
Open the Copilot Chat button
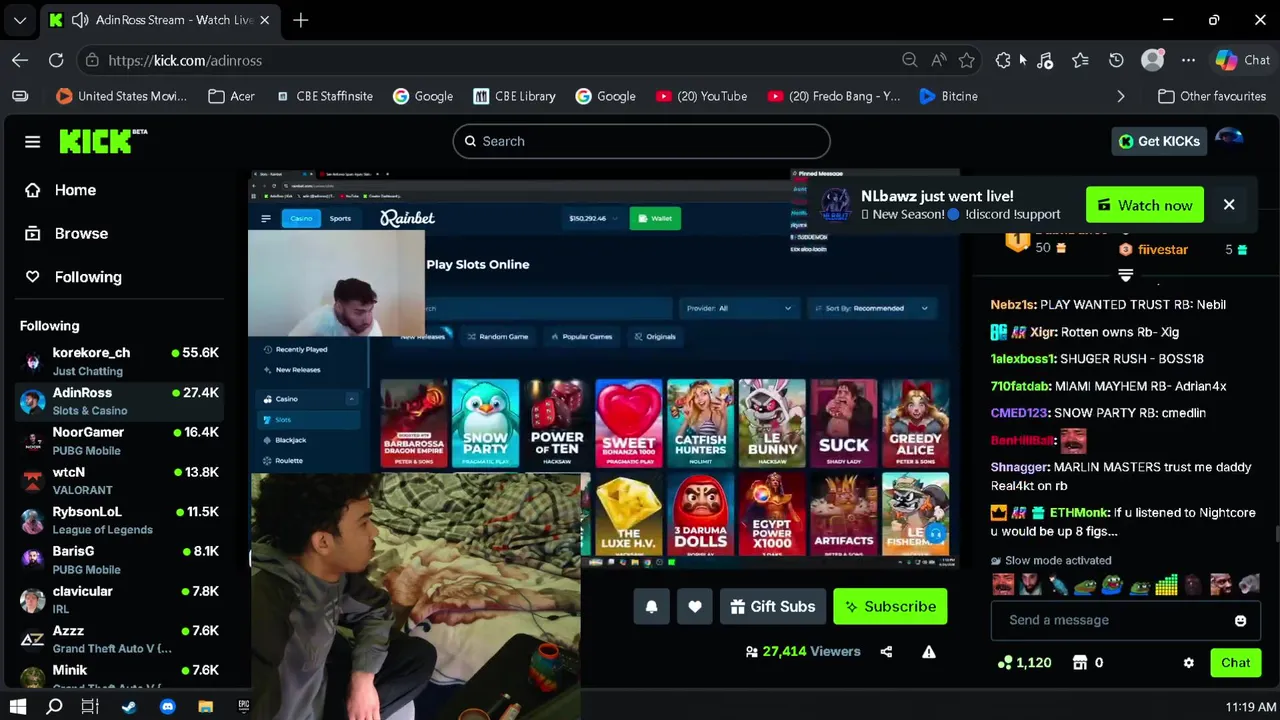[x=1243, y=60]
